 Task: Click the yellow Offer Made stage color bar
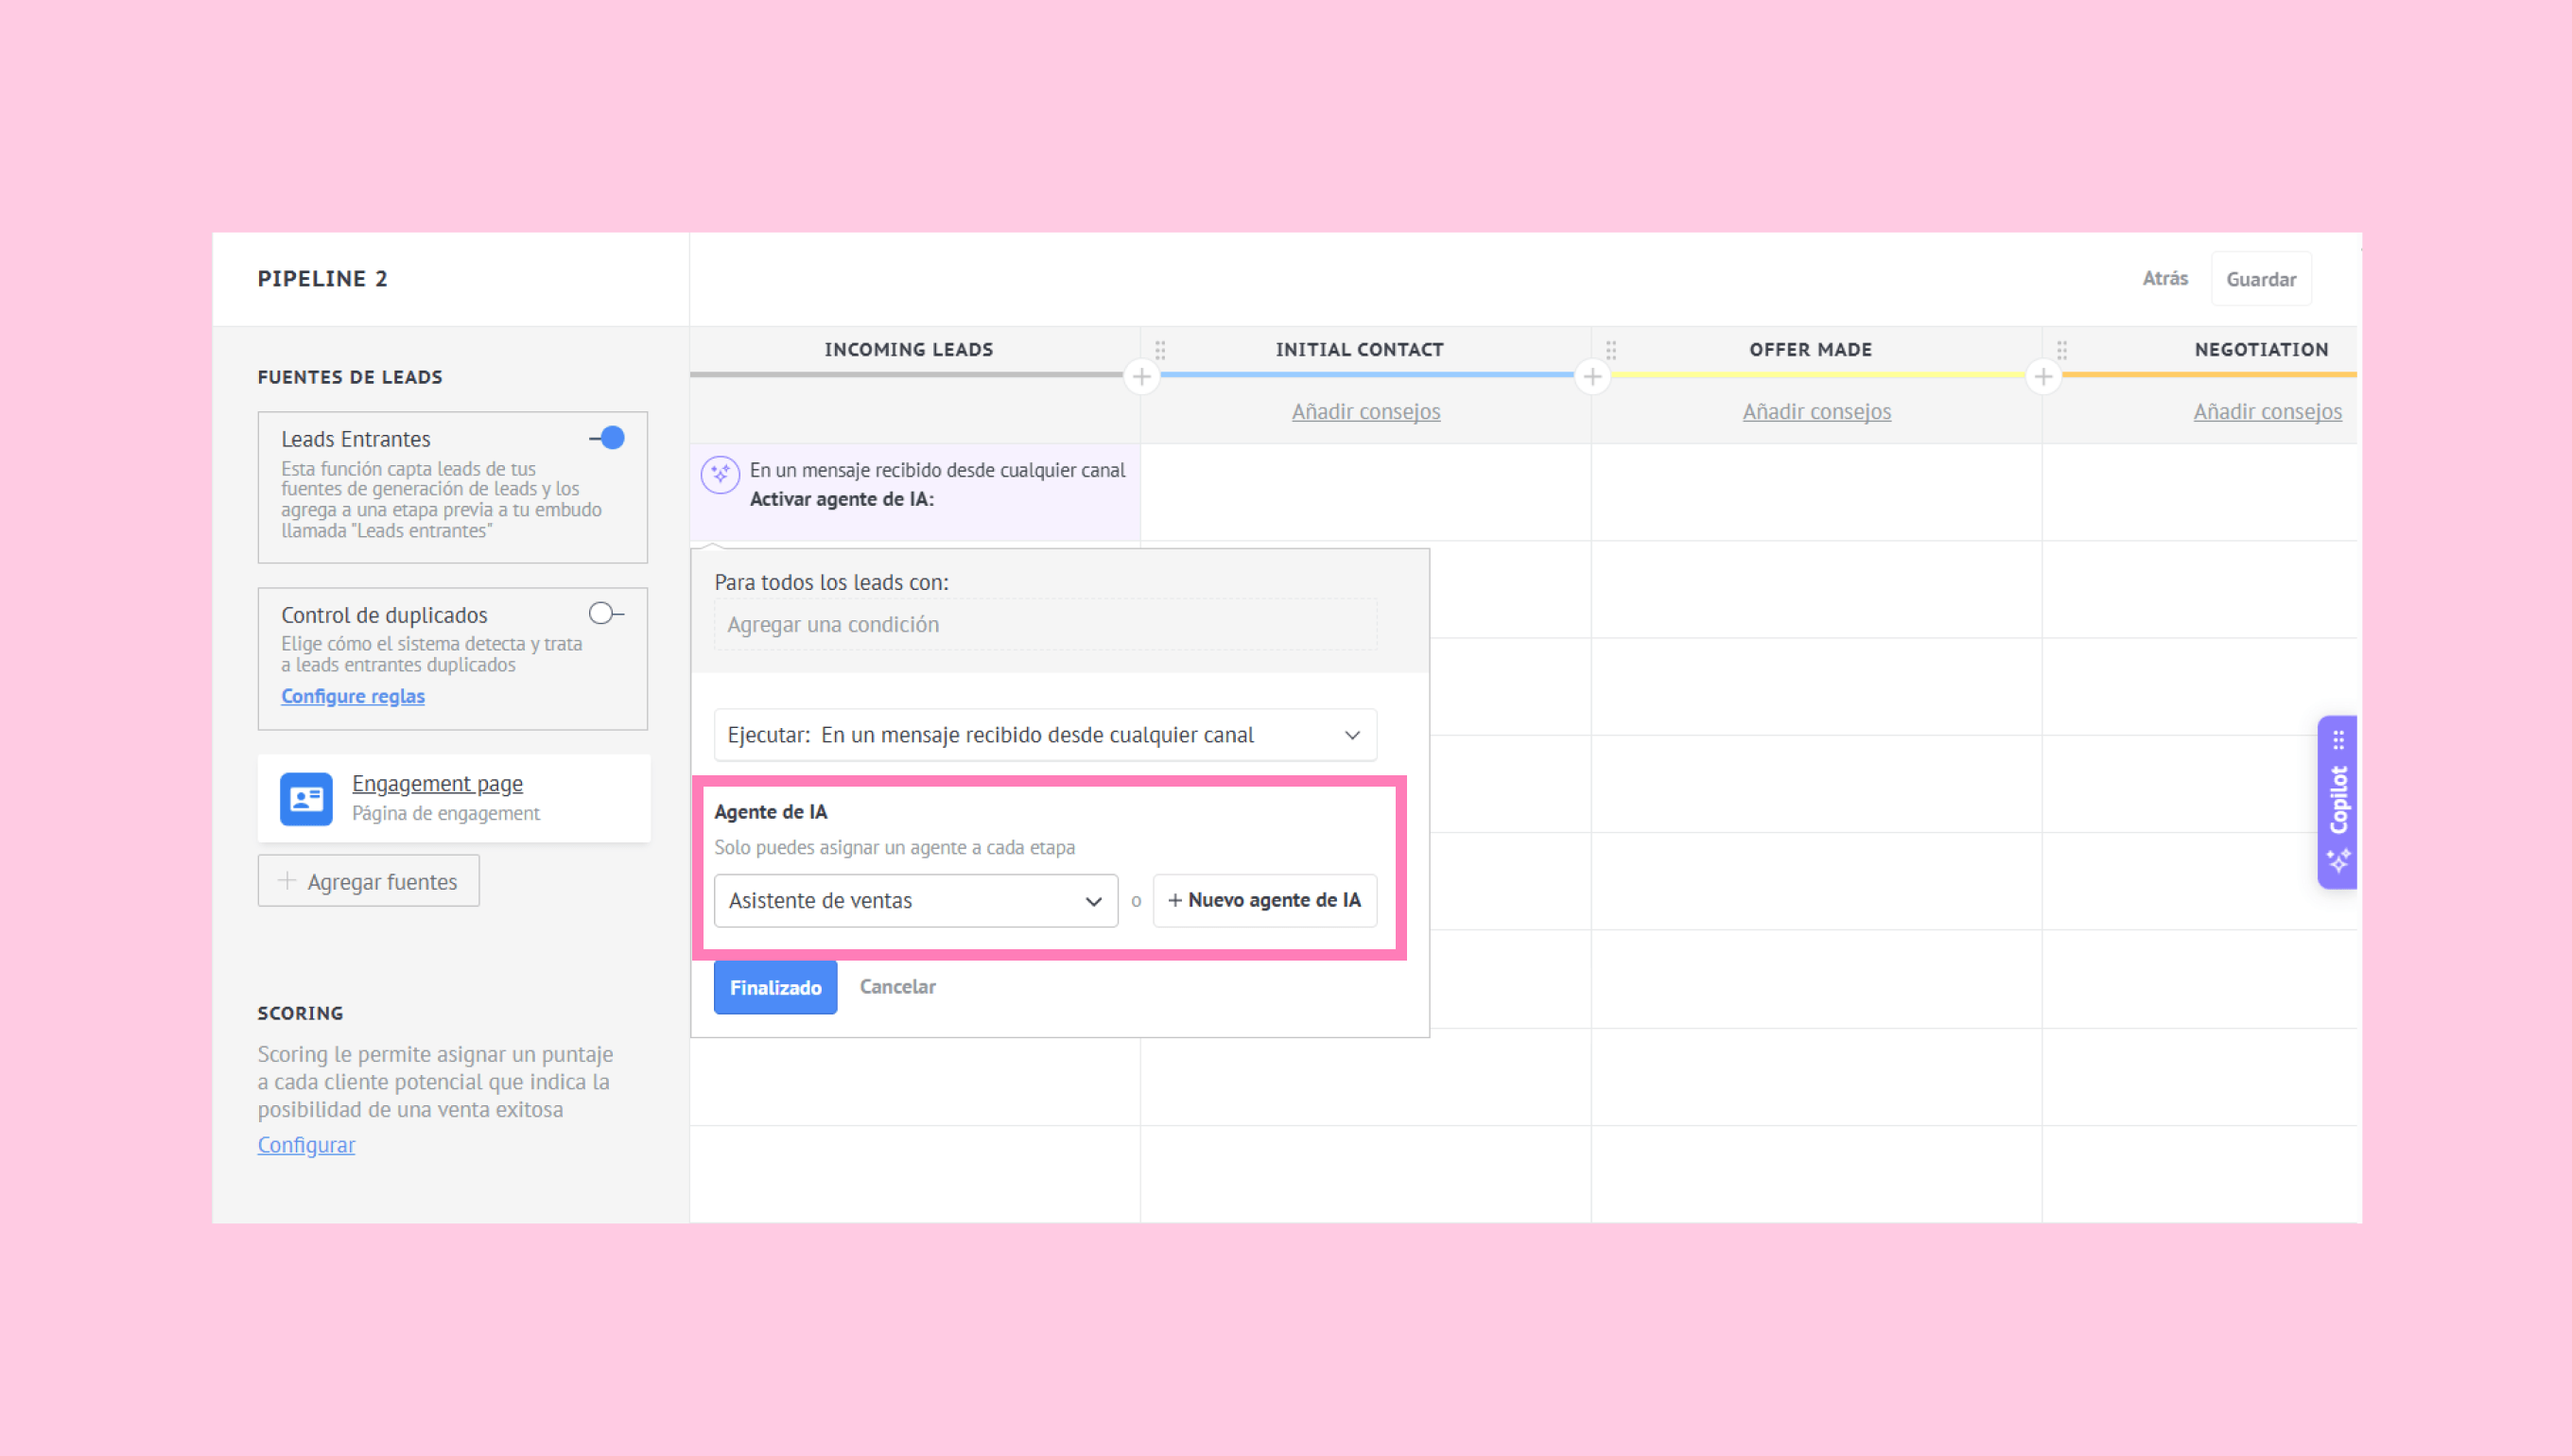(1817, 374)
